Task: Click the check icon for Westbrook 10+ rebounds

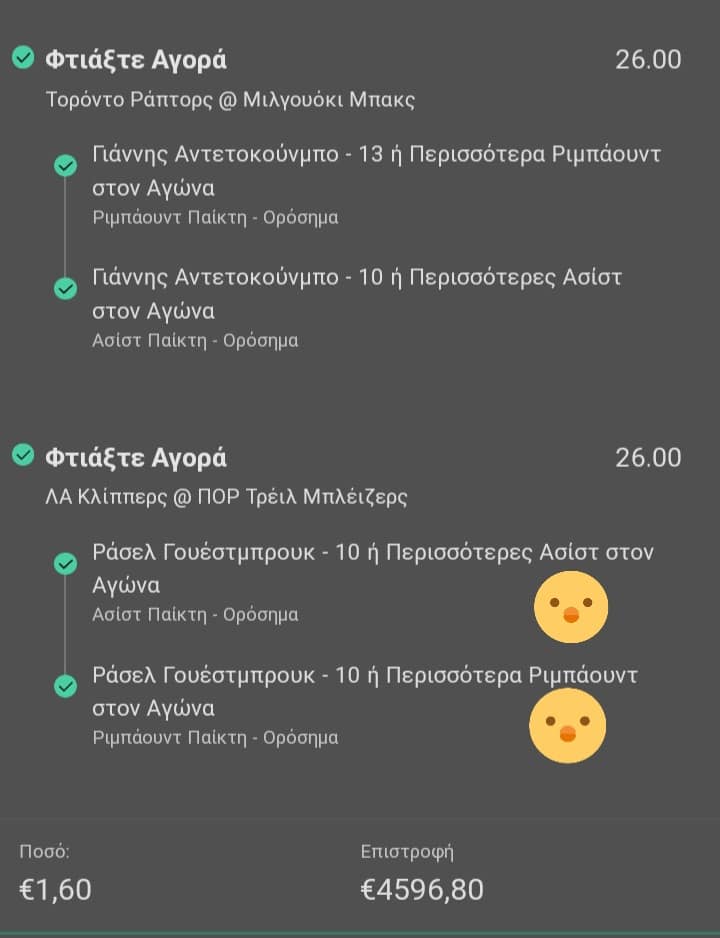Action: pyautogui.click(x=66, y=686)
